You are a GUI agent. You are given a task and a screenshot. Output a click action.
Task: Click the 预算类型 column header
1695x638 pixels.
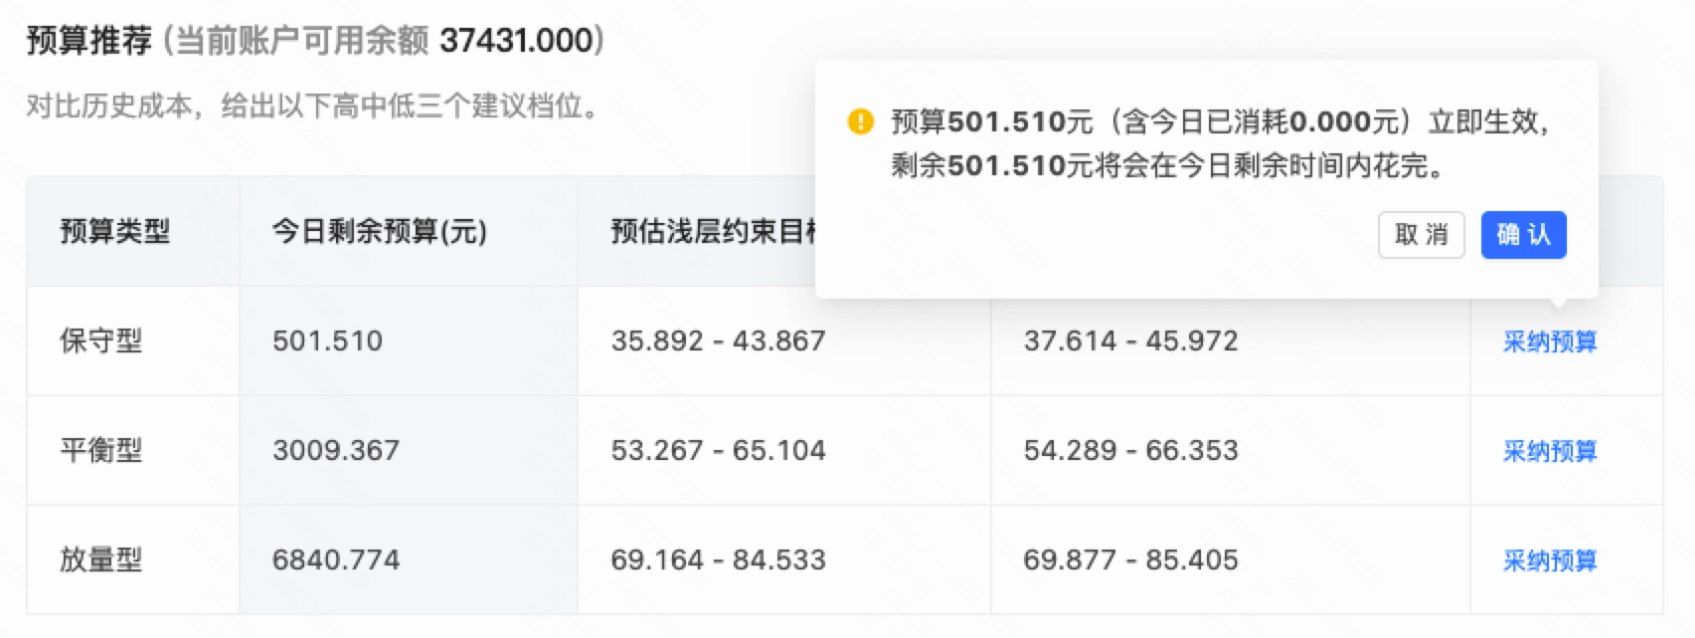[114, 231]
